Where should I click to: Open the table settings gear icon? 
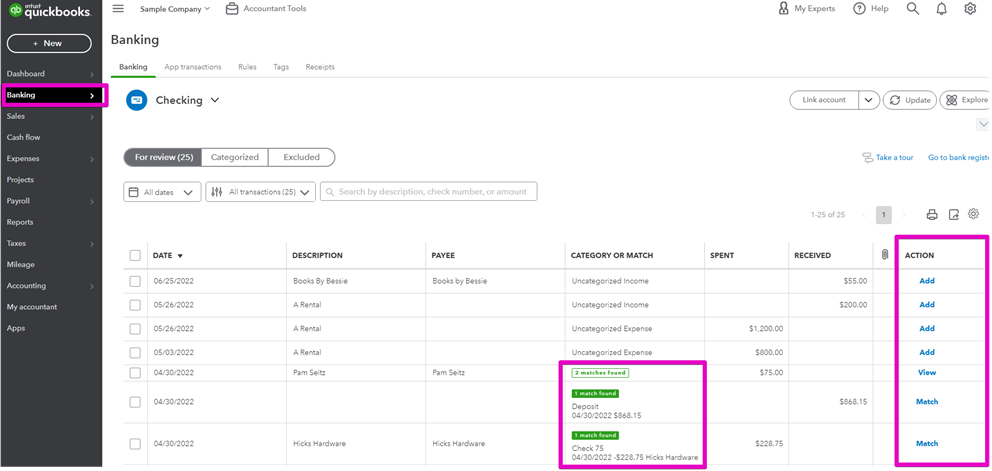[974, 214]
